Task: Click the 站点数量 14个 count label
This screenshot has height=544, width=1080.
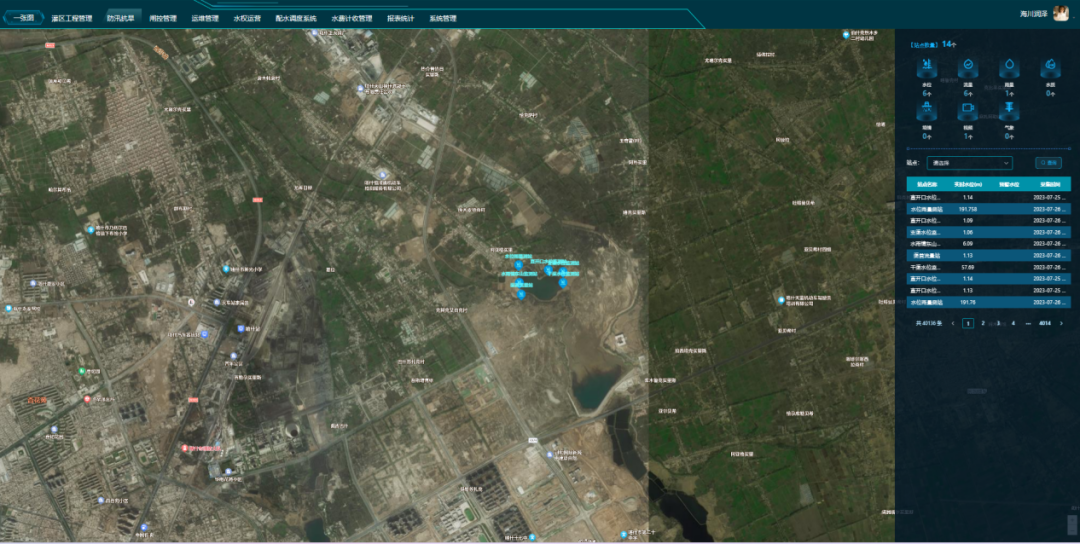Action: click(933, 44)
